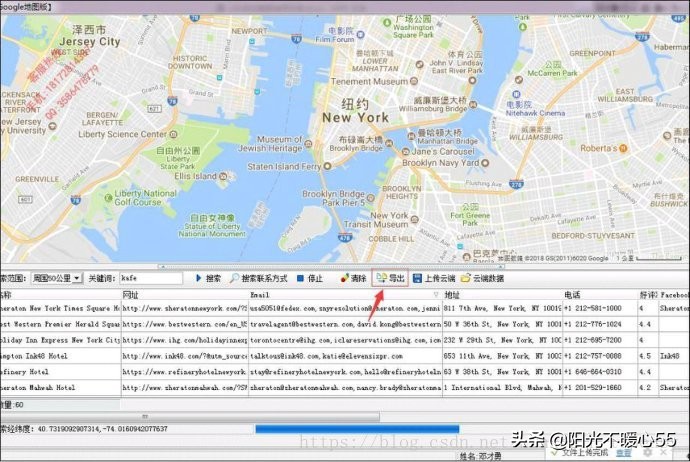Click the Tenement Museum marker on the map
The image size is (690, 462).
click(x=414, y=81)
